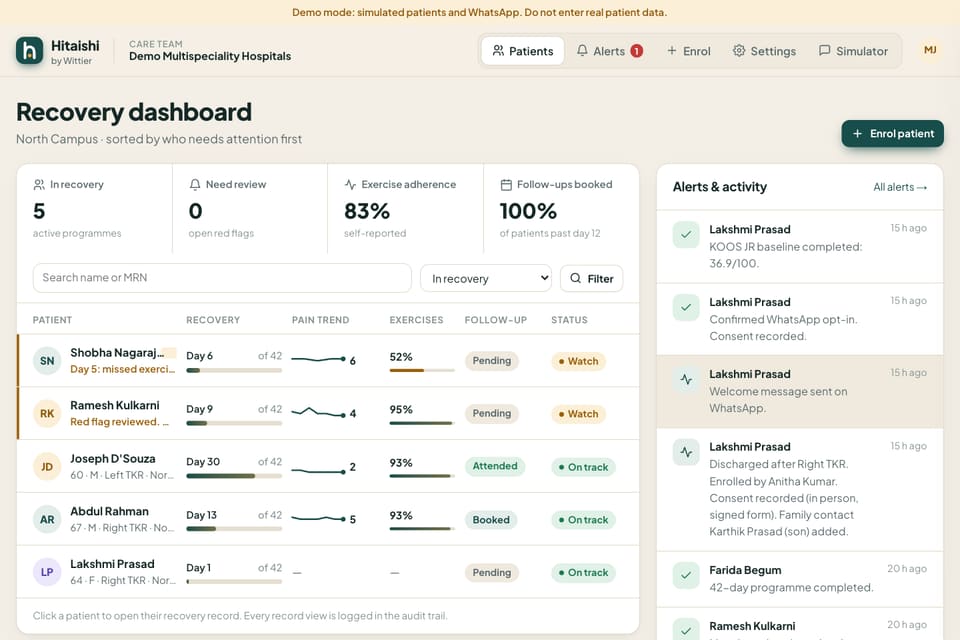Go to the Enrol tab
Viewport: 960px width, 640px height.
(x=689, y=51)
